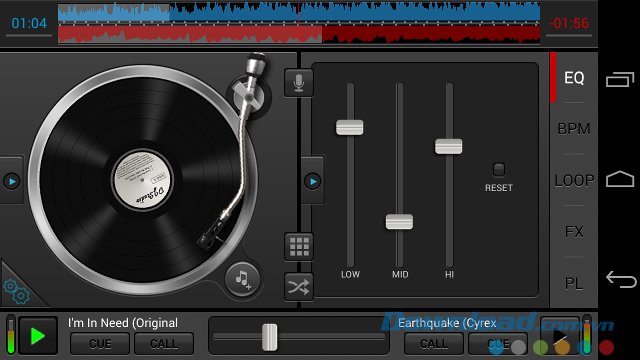Click the crossfader handle

point(269,337)
